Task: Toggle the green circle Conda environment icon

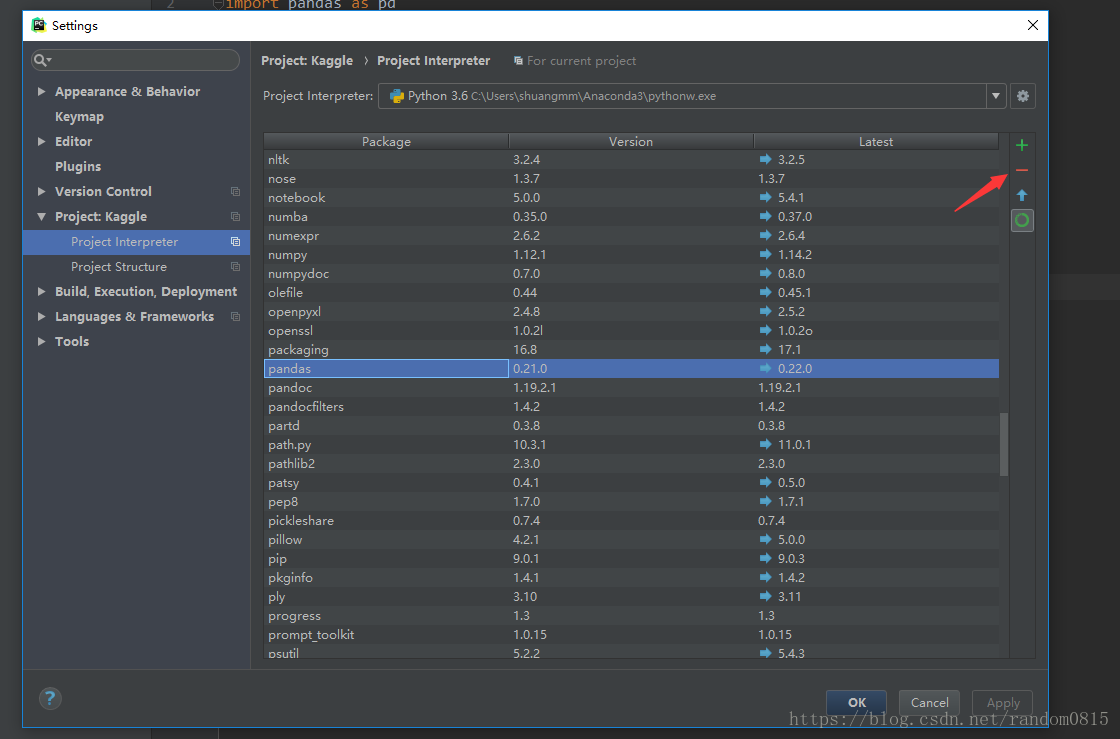Action: tap(1021, 220)
